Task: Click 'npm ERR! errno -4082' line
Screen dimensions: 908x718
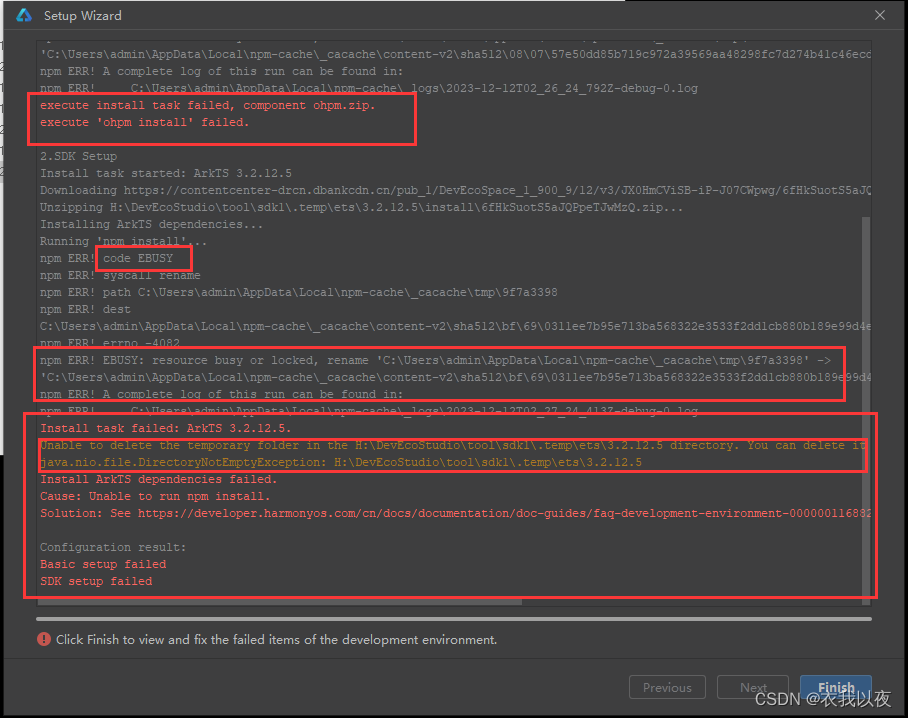Action: 110,343
